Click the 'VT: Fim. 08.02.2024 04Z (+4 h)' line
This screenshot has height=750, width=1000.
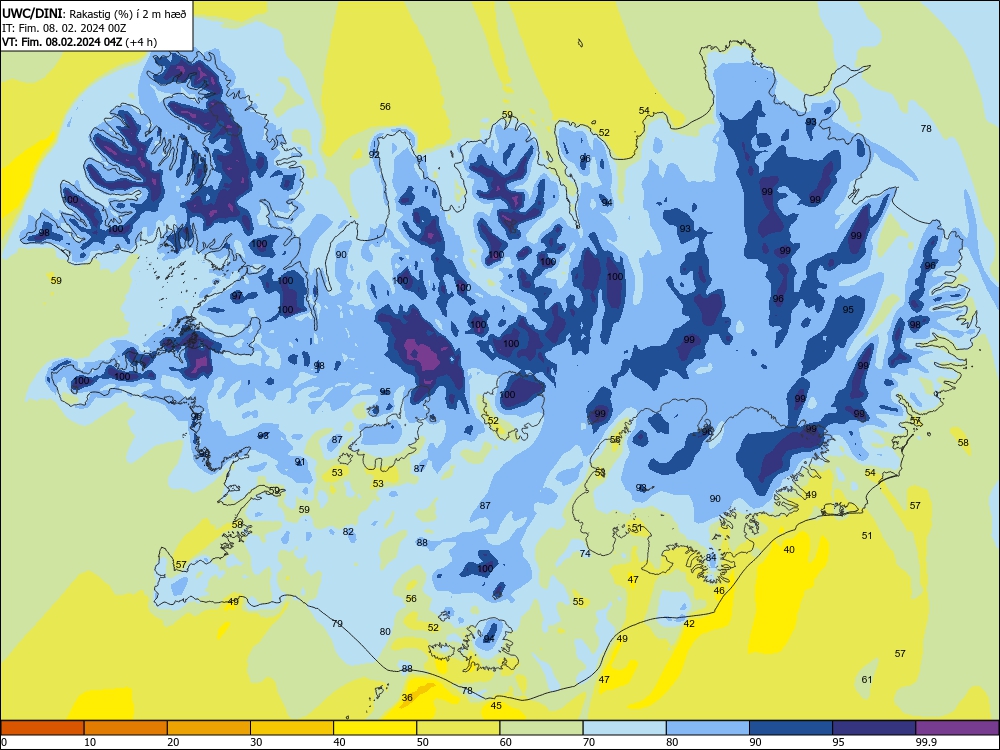79,42
